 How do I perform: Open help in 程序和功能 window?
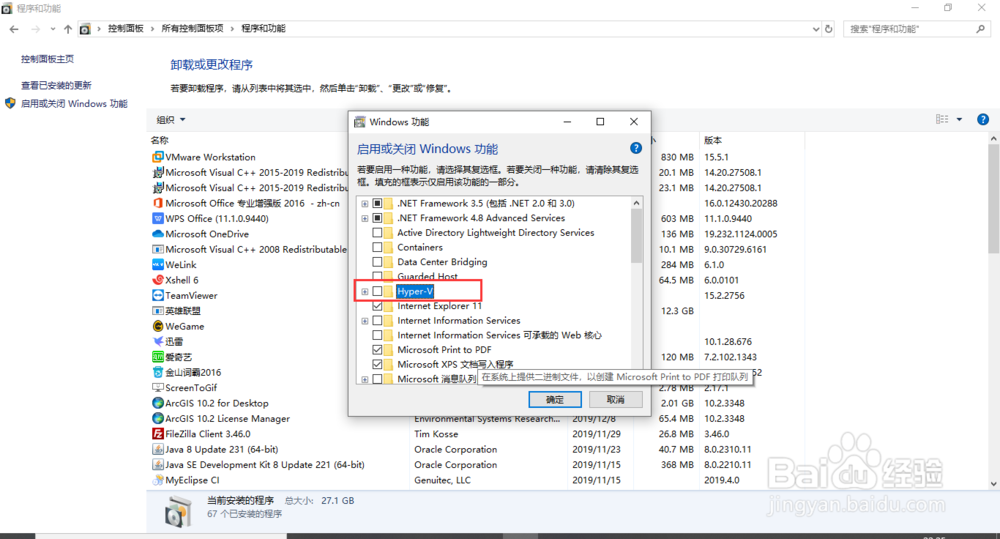(x=983, y=119)
